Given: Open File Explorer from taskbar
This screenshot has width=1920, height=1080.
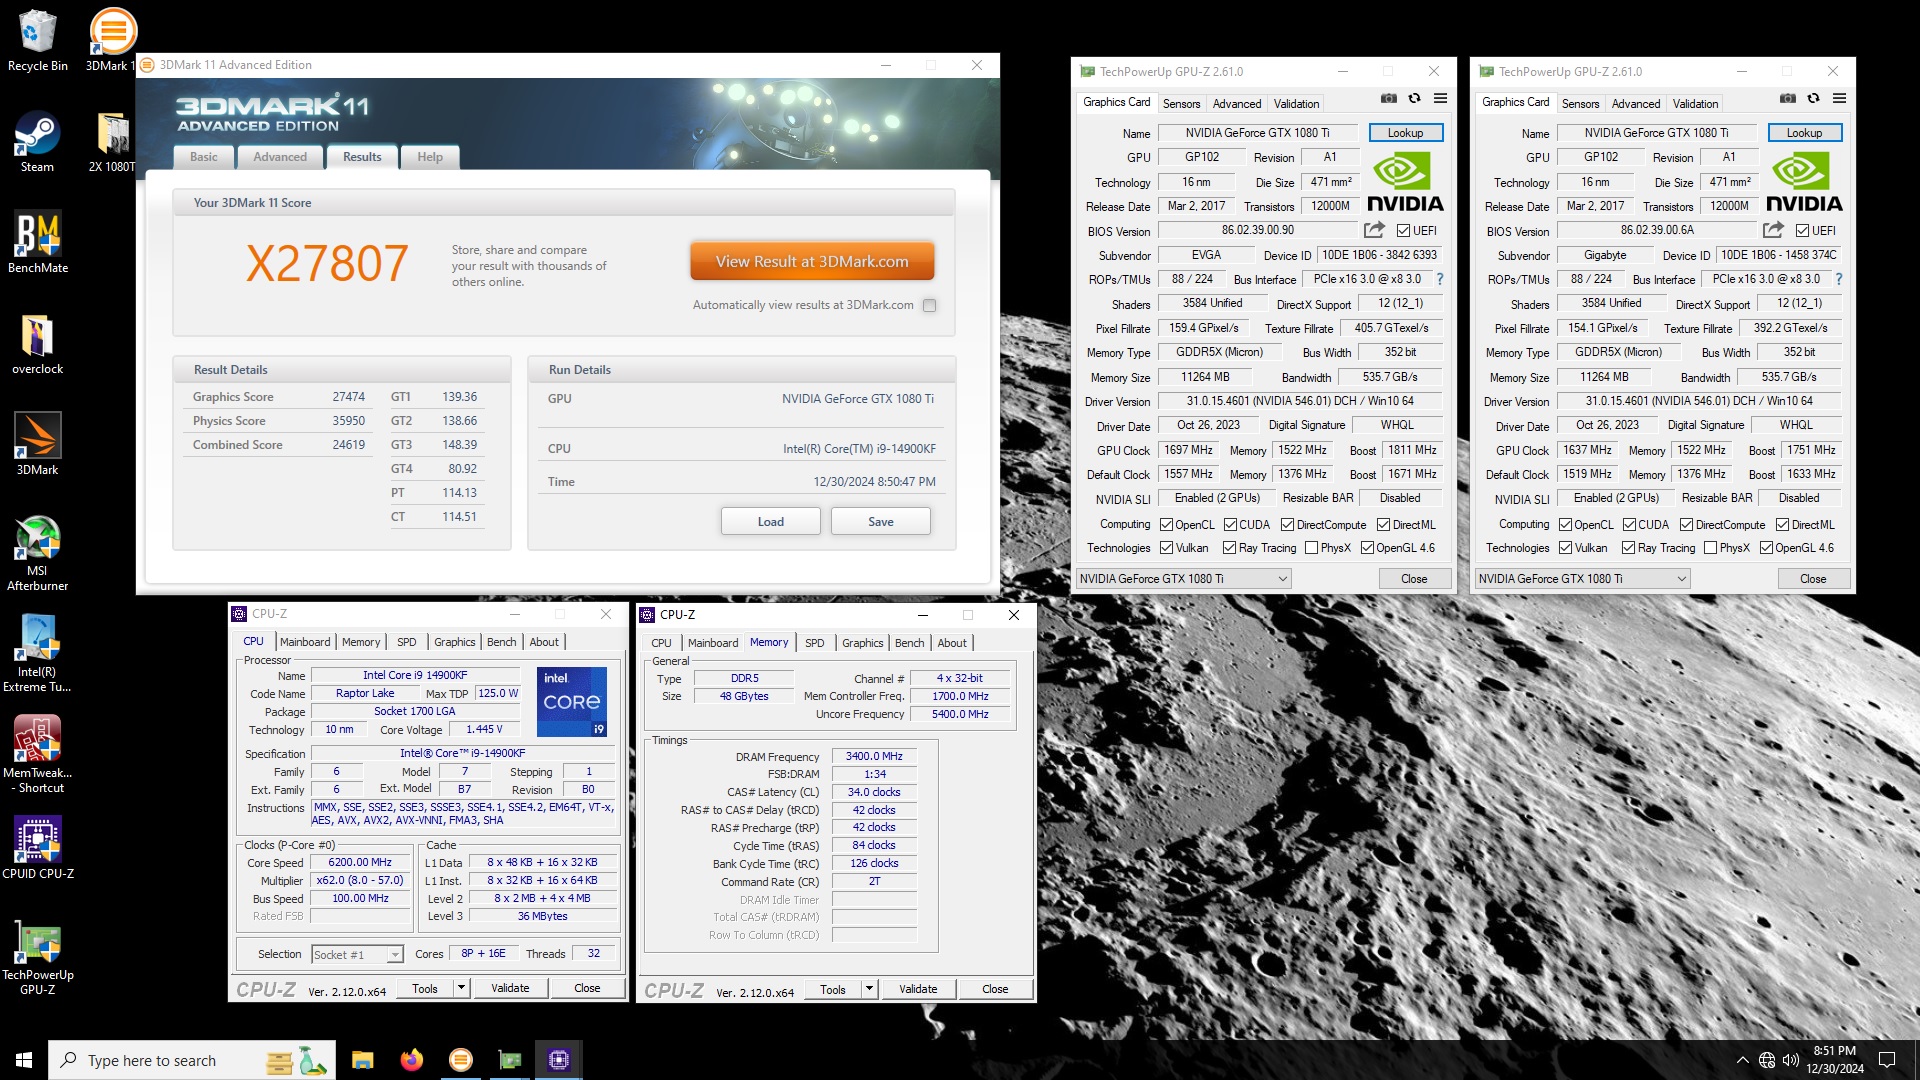Looking at the screenshot, I should tap(362, 1060).
